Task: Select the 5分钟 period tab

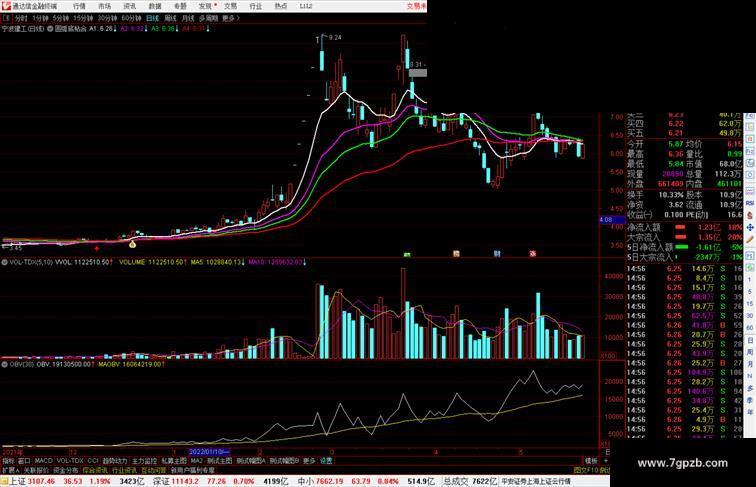Action: (61, 18)
